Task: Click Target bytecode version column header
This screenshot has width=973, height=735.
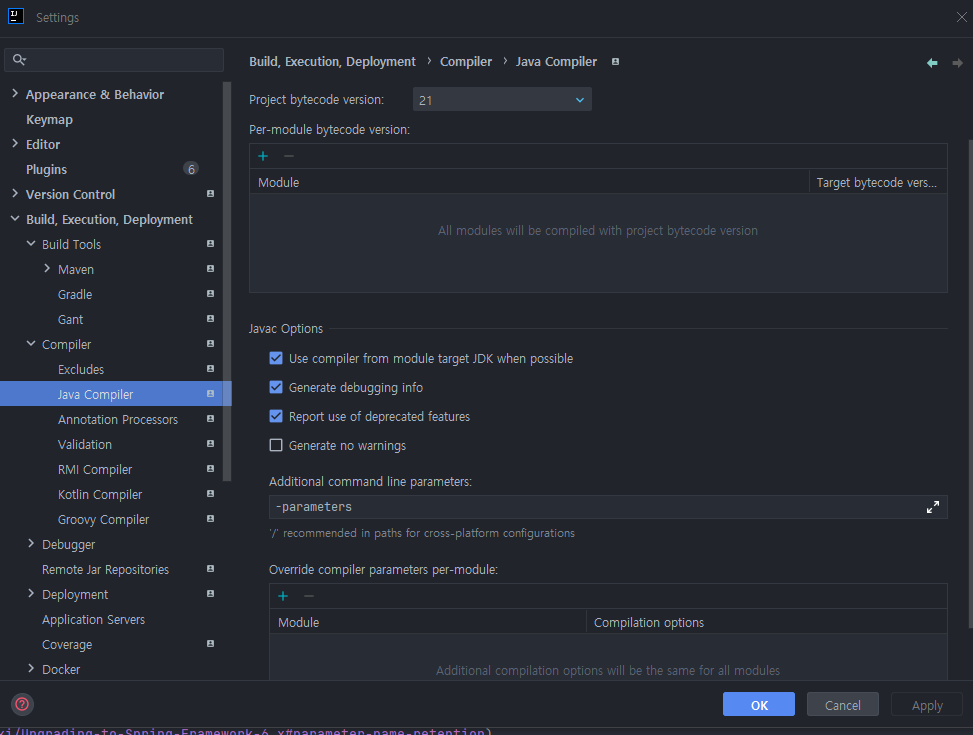Action: click(877, 182)
